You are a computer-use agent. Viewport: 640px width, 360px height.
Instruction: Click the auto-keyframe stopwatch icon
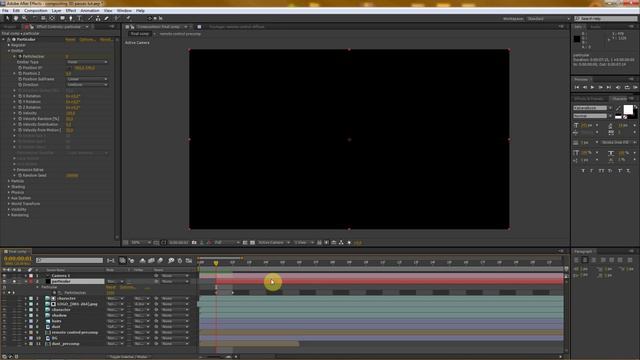180,260
